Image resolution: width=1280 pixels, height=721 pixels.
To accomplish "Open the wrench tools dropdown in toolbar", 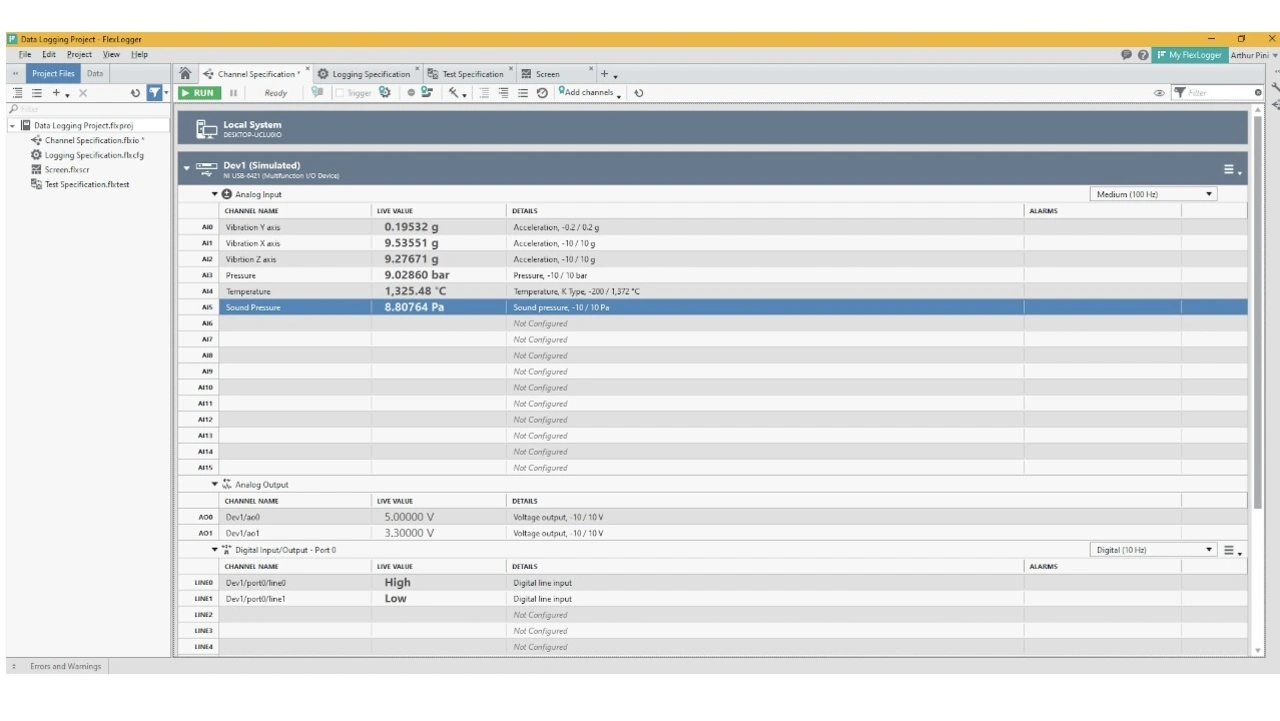I will click(x=456, y=93).
